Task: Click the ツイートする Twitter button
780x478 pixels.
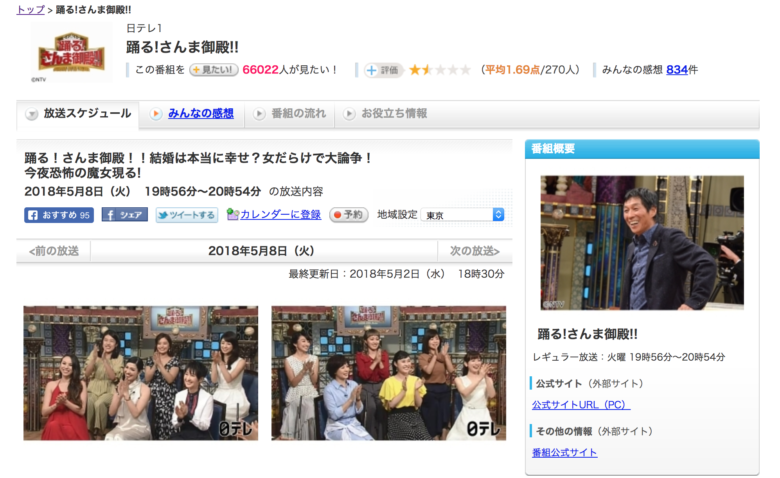Action: coord(187,215)
